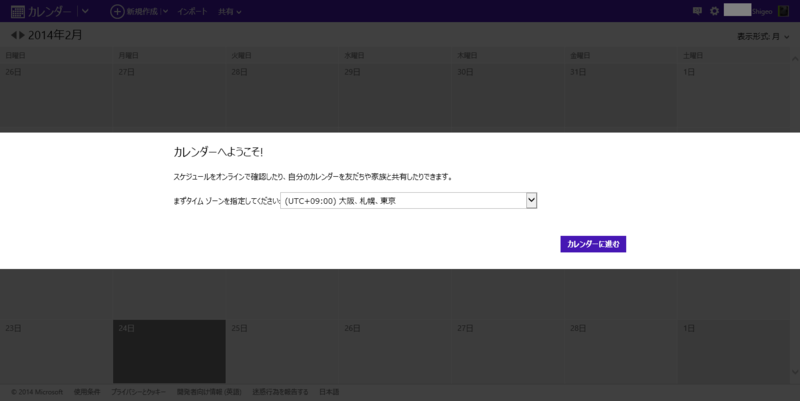The width and height of the screenshot is (800, 401).
Task: Click the 31日 date cell
Action: (x=620, y=95)
